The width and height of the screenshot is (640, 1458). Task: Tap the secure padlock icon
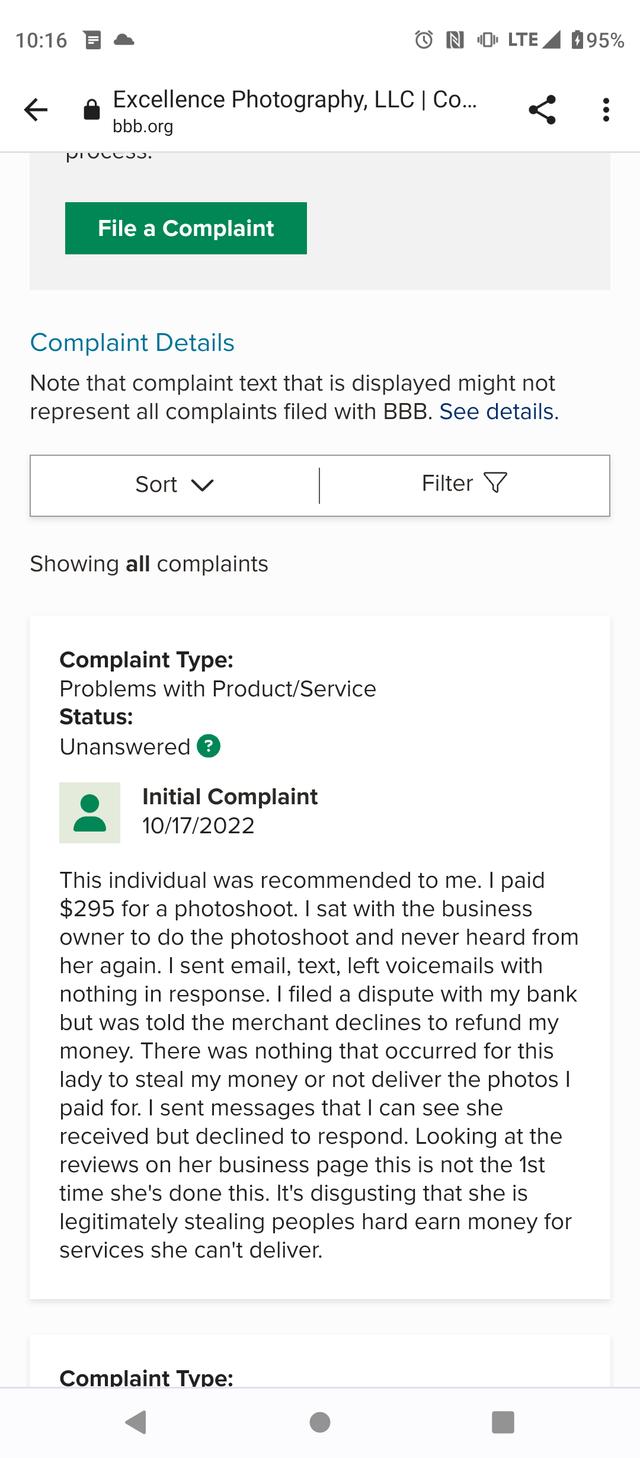click(91, 110)
